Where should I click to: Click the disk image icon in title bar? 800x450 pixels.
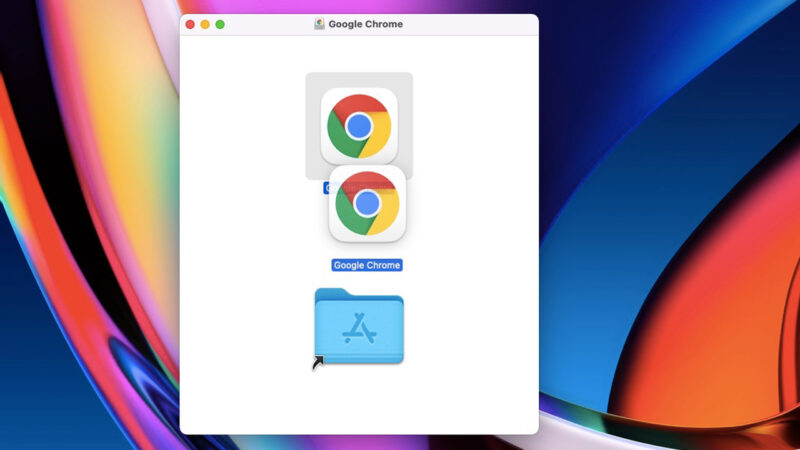[319, 24]
